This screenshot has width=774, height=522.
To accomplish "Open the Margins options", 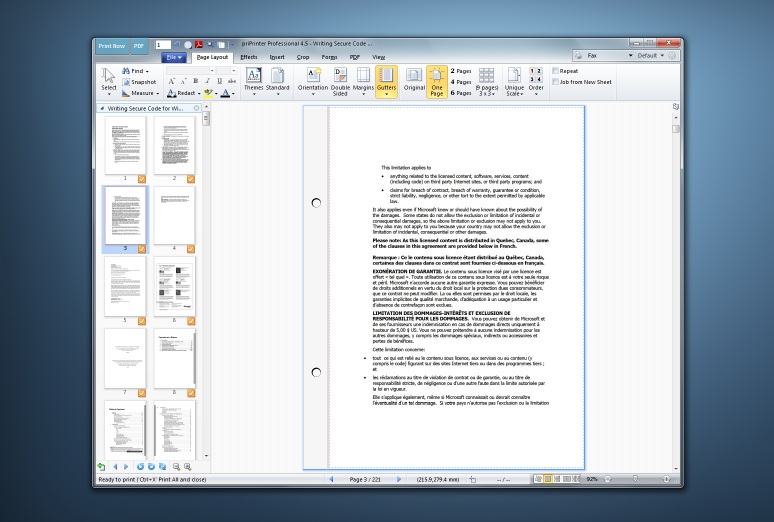I will tap(363, 81).
